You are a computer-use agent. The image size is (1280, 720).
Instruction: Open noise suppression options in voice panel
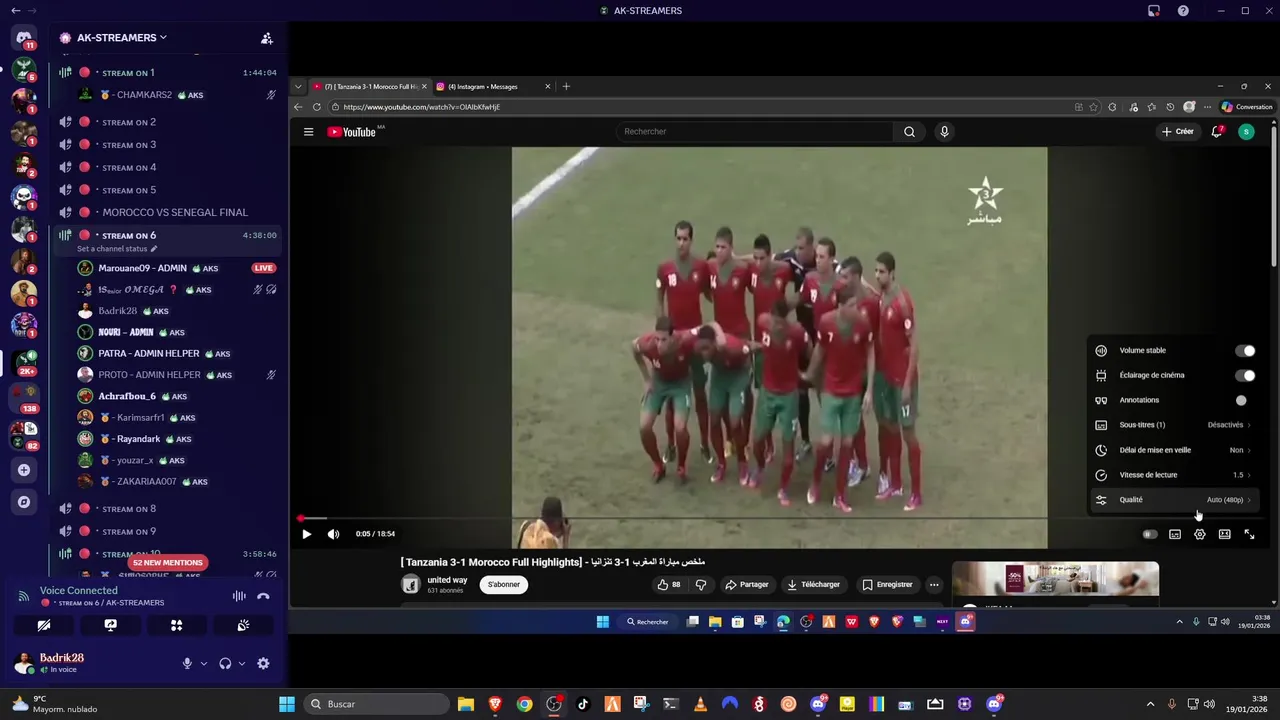point(239,596)
